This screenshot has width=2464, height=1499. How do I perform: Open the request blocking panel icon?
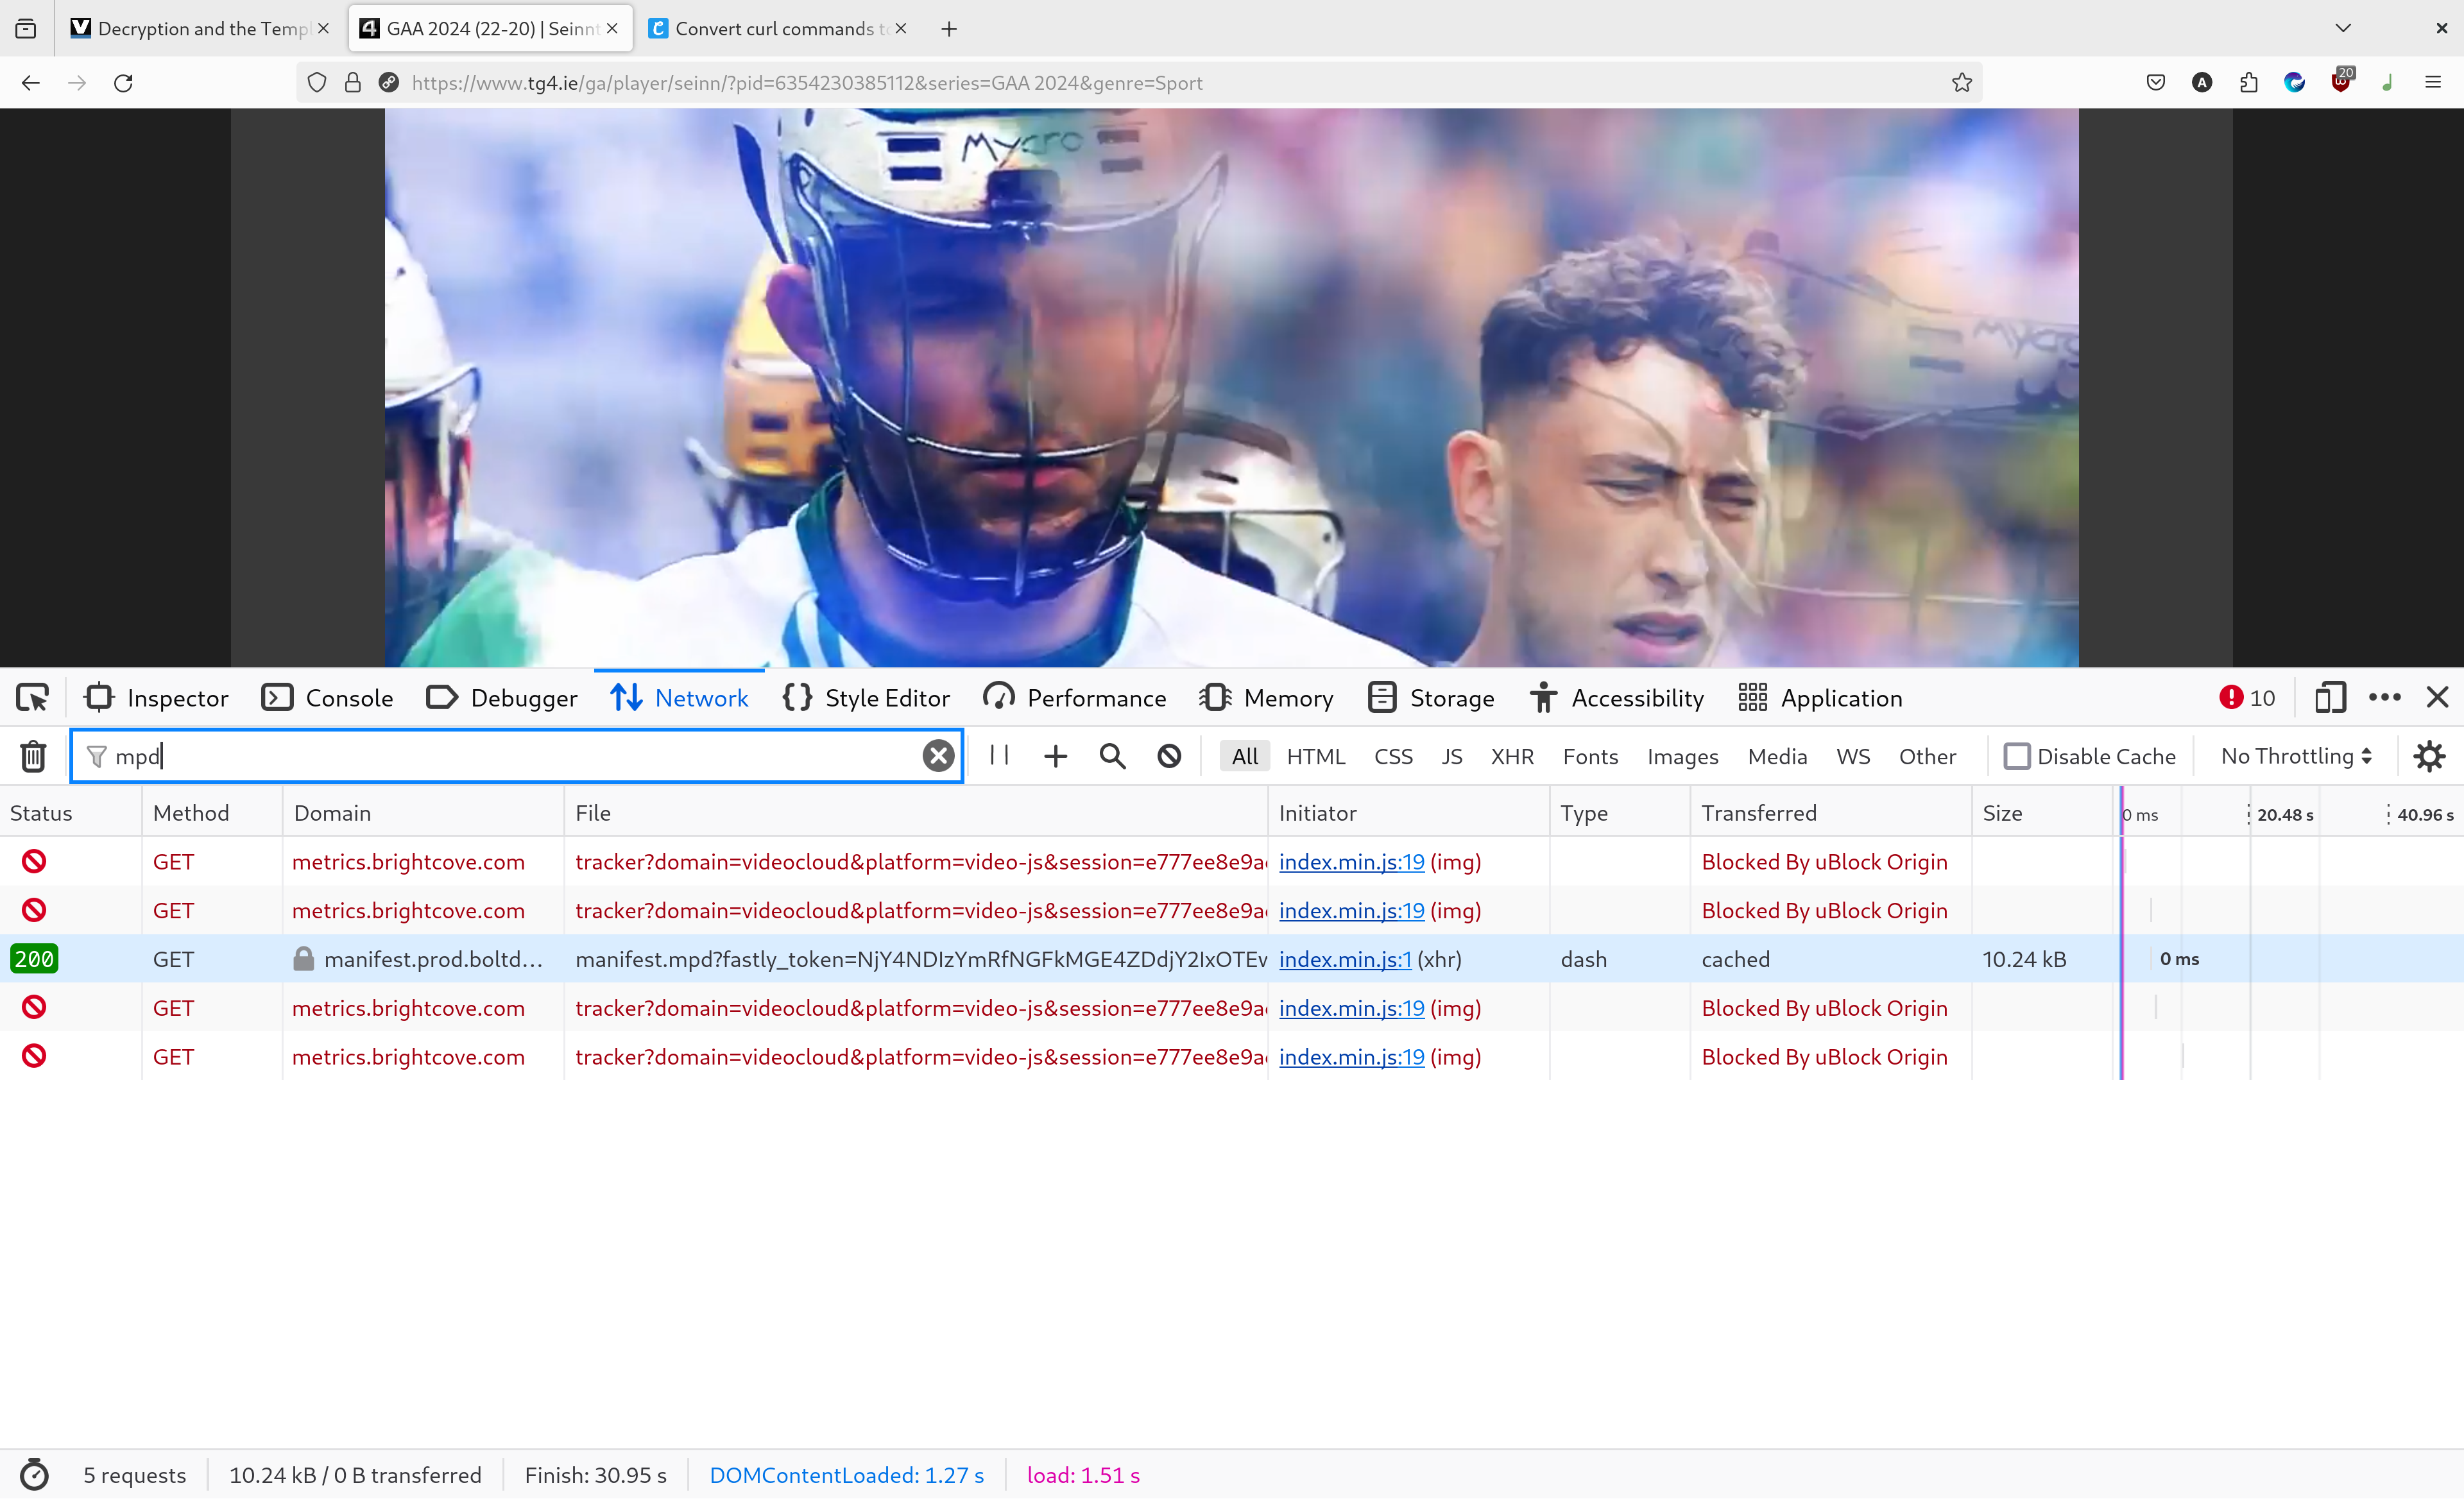[x=1169, y=756]
